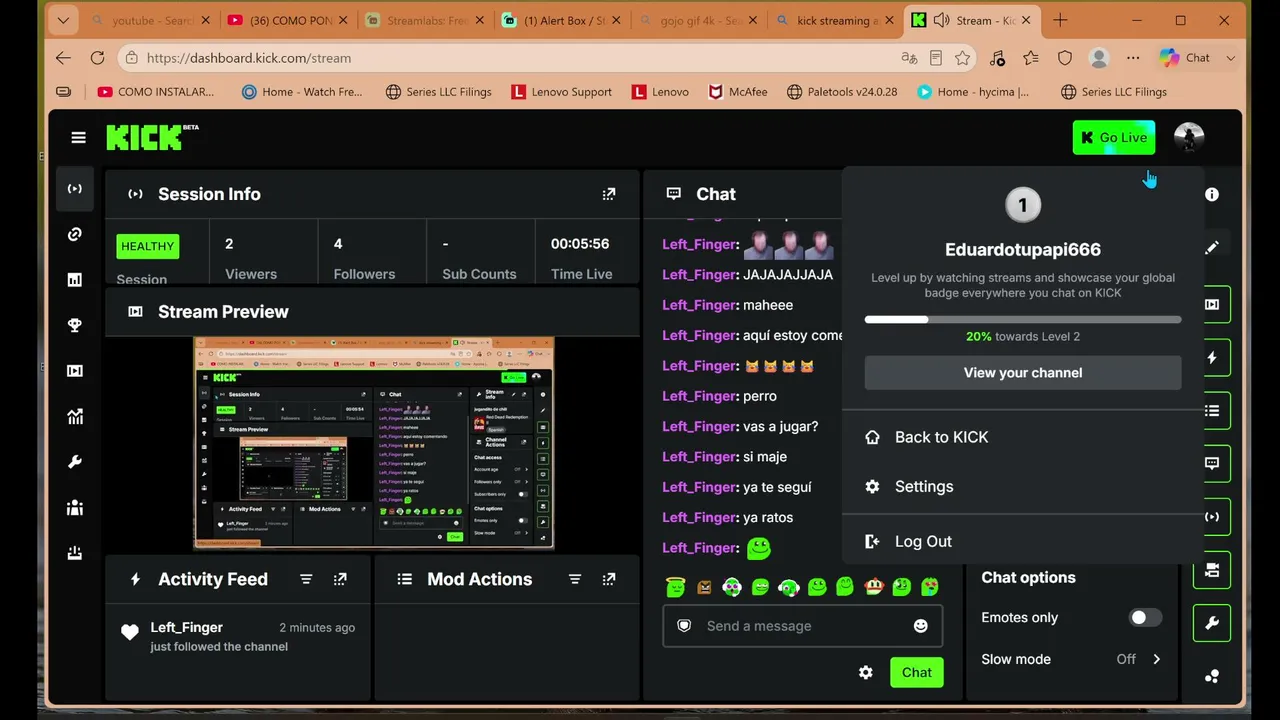This screenshot has height=720, width=1280.
Task: Open a new browser tab
Action: coord(1060,20)
